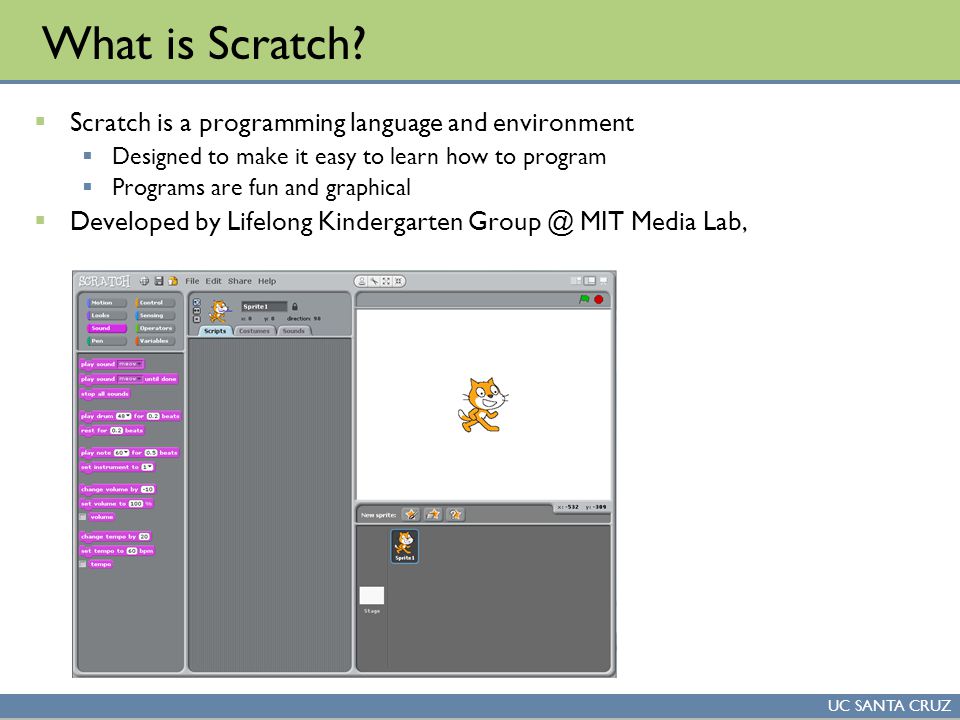
Task: Open drum number dropdown showing 48
Action: [124, 416]
